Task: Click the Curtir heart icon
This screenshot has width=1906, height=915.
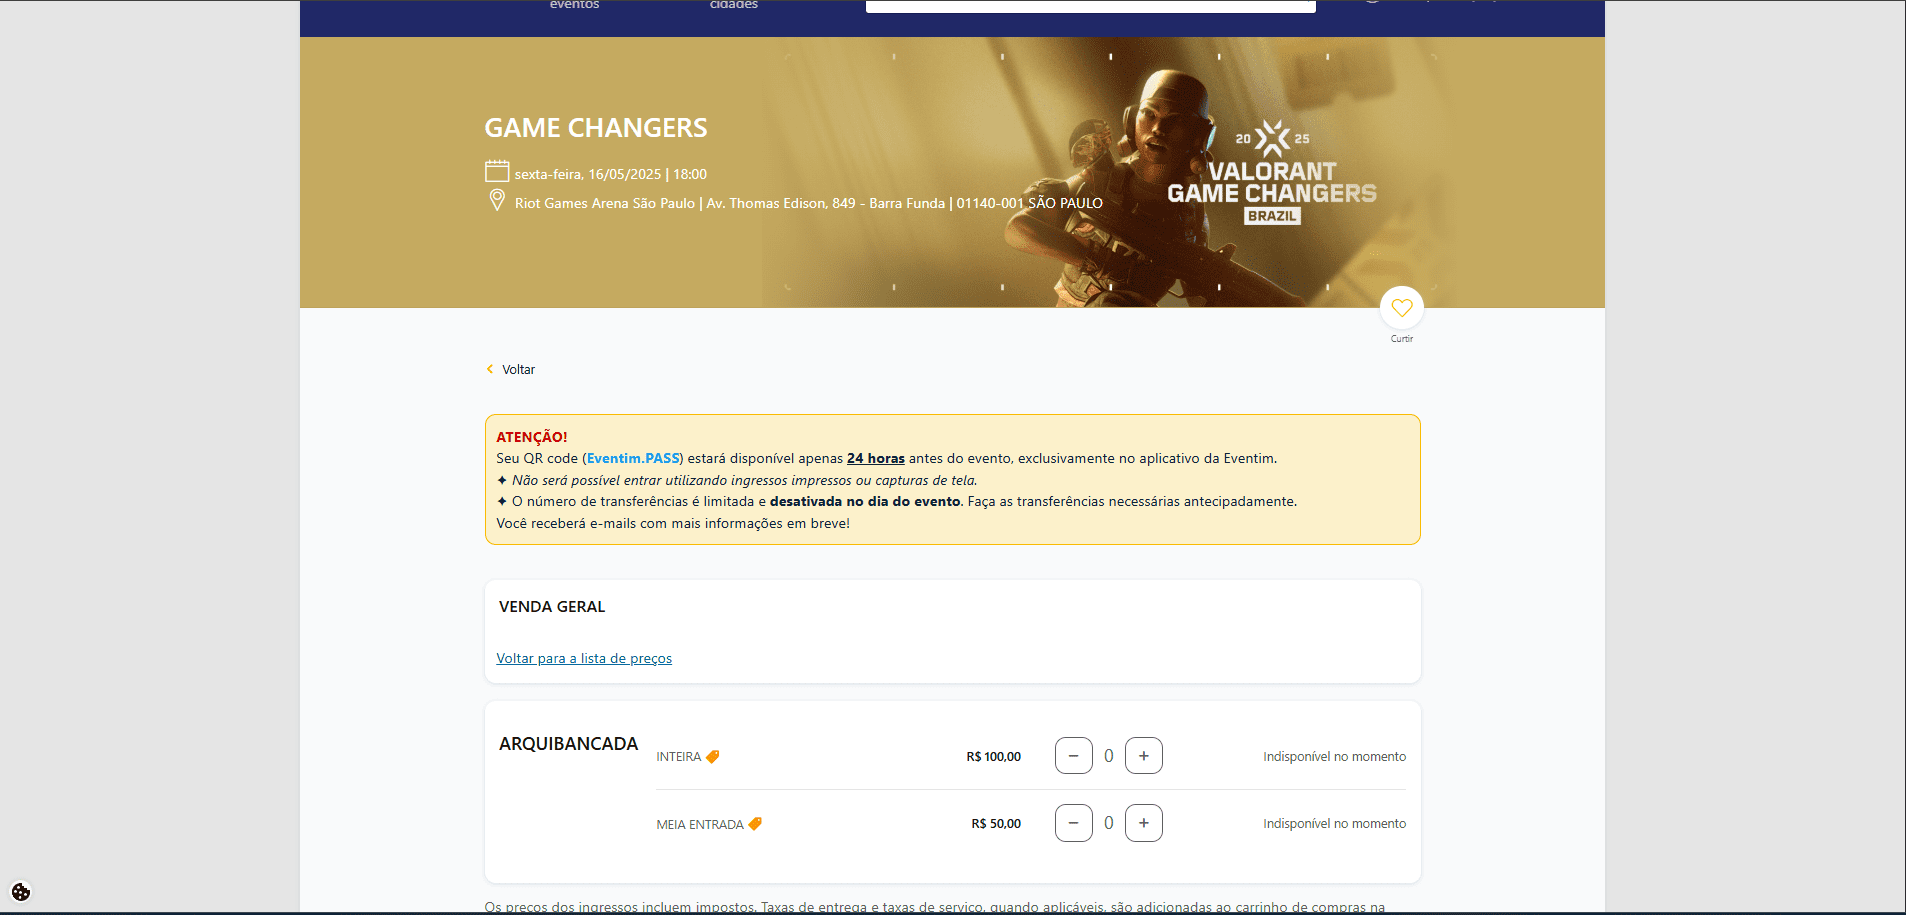Action: tap(1401, 308)
